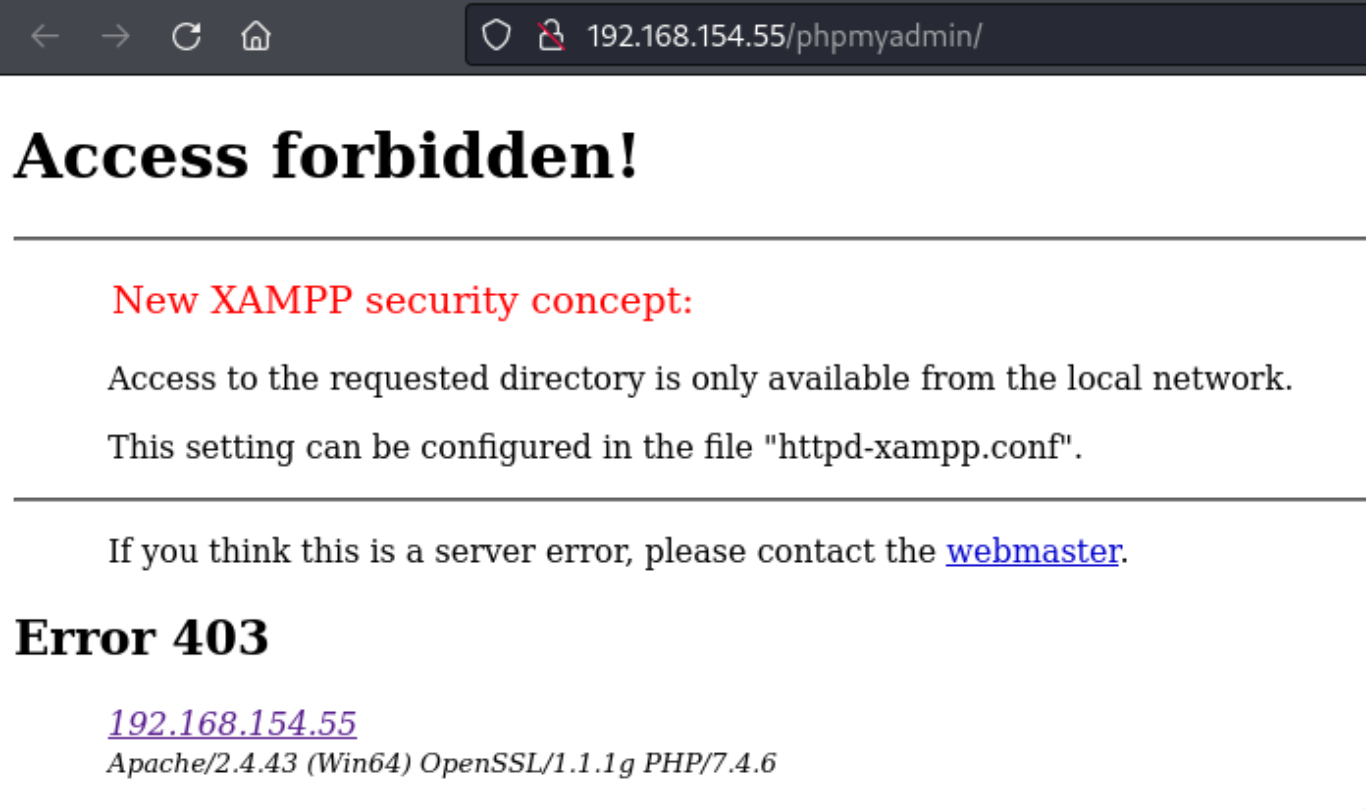Go to the browser Home page
The height and width of the screenshot is (810, 1366).
tap(257, 37)
